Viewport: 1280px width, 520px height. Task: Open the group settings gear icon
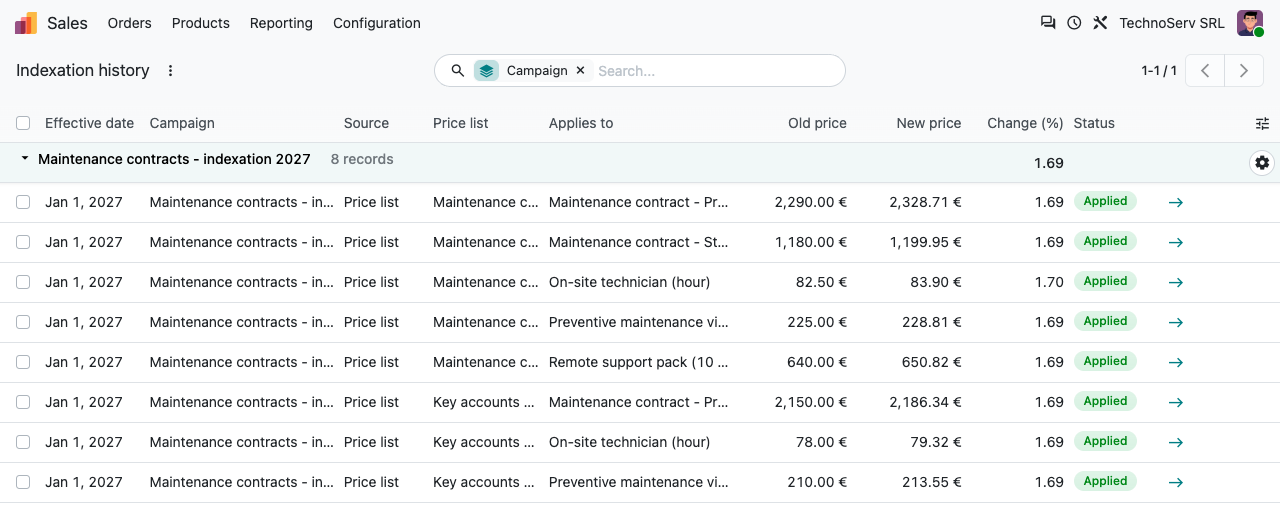(1262, 162)
